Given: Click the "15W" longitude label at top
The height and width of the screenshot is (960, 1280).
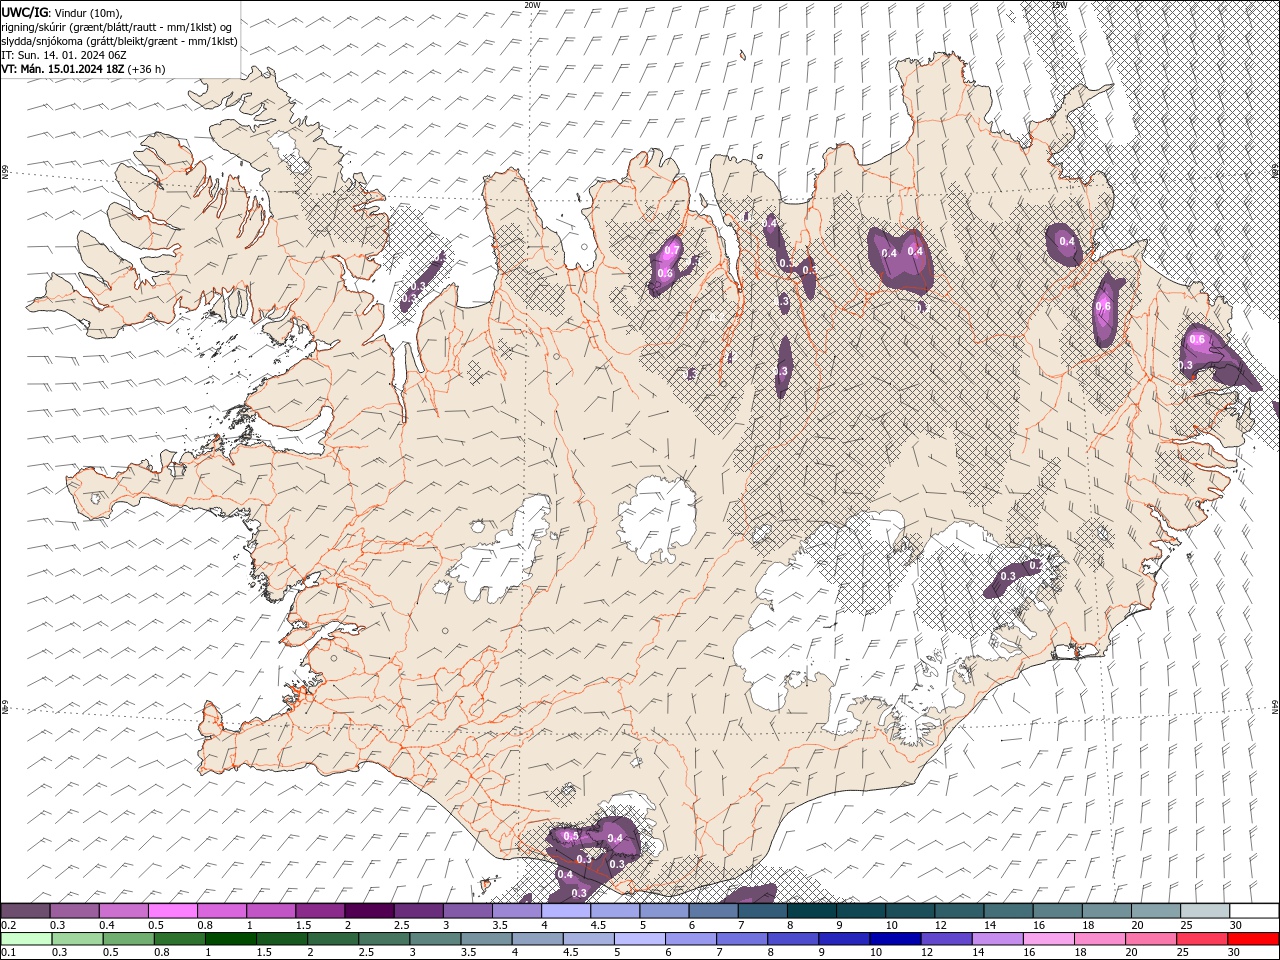Looking at the screenshot, I should click(1059, 5).
